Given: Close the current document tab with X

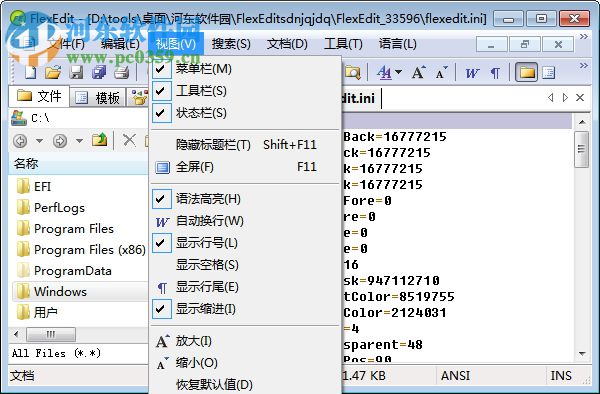Looking at the screenshot, I should [580, 98].
